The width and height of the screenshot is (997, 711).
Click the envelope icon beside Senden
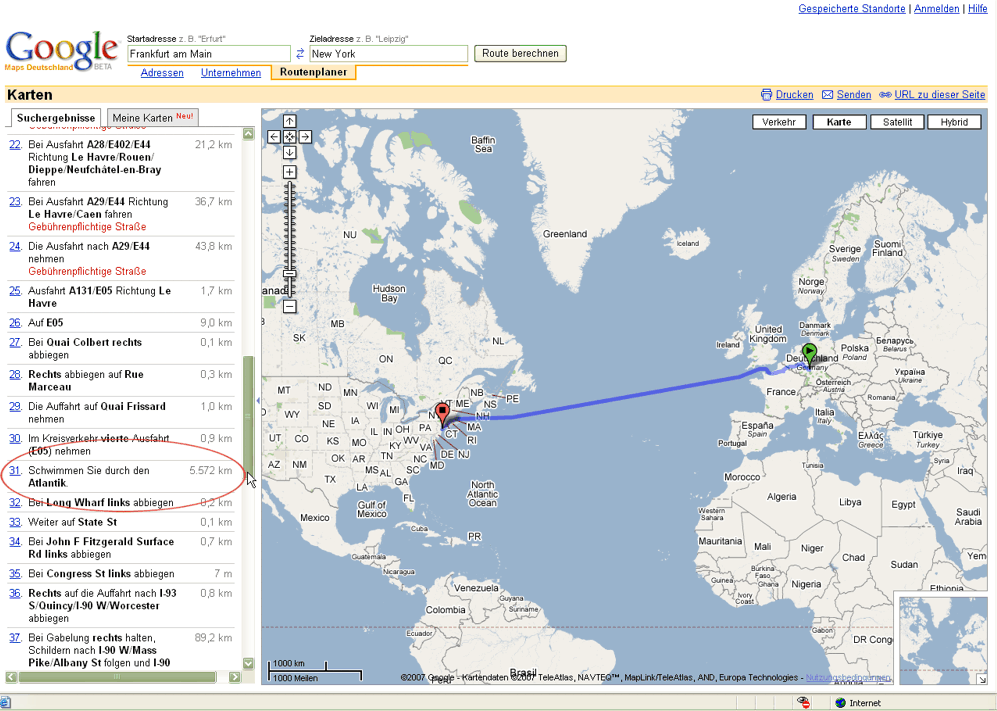[827, 95]
